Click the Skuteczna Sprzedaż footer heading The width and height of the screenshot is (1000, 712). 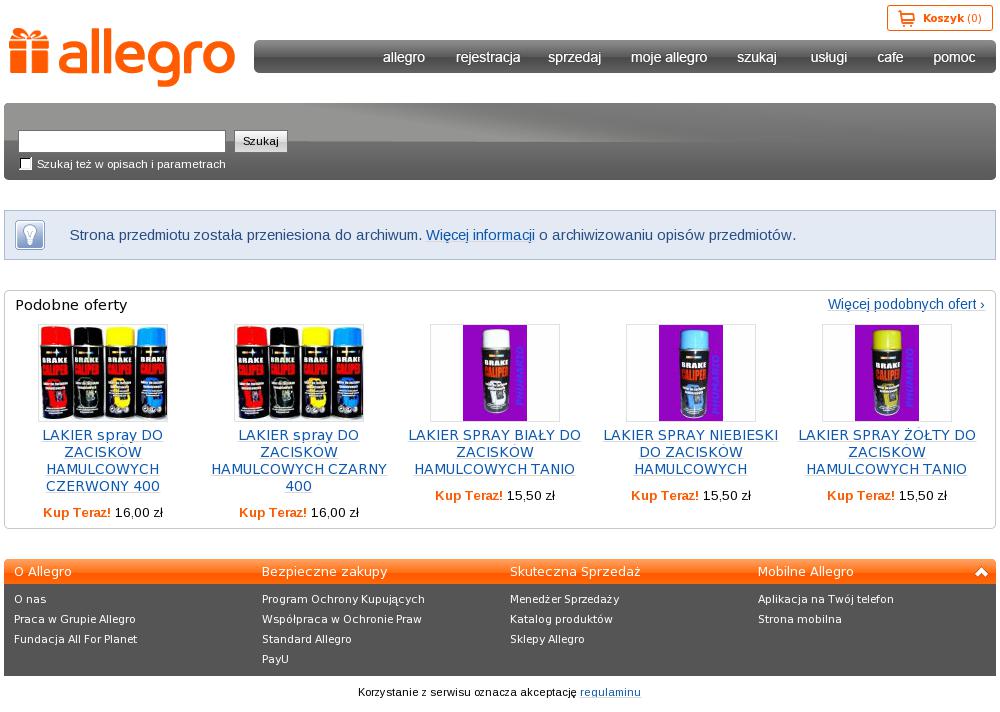click(575, 572)
